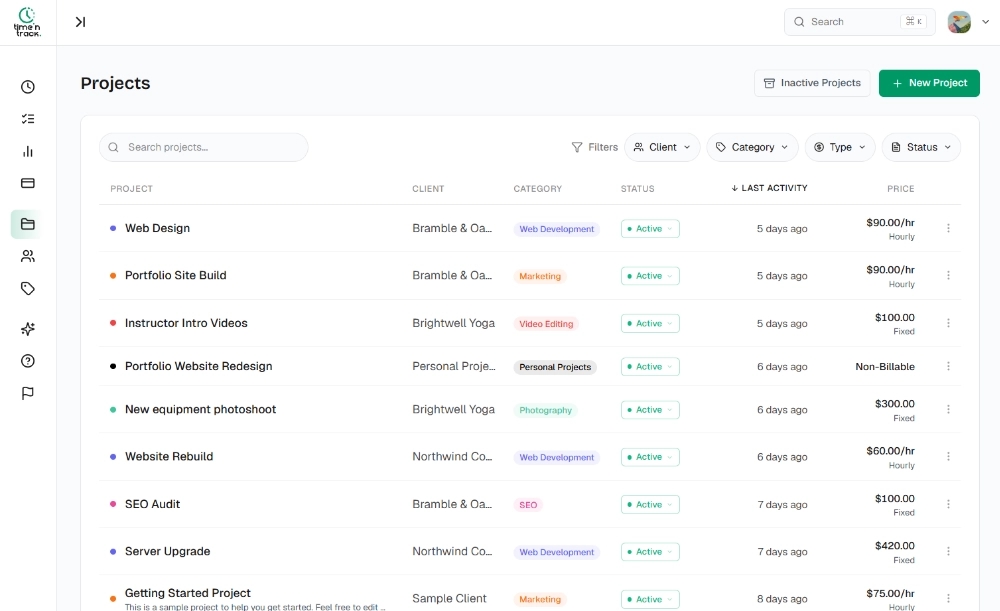The height and width of the screenshot is (611, 1000).
Task: Change New equipment photoshoot status dropdown
Action: pos(650,409)
